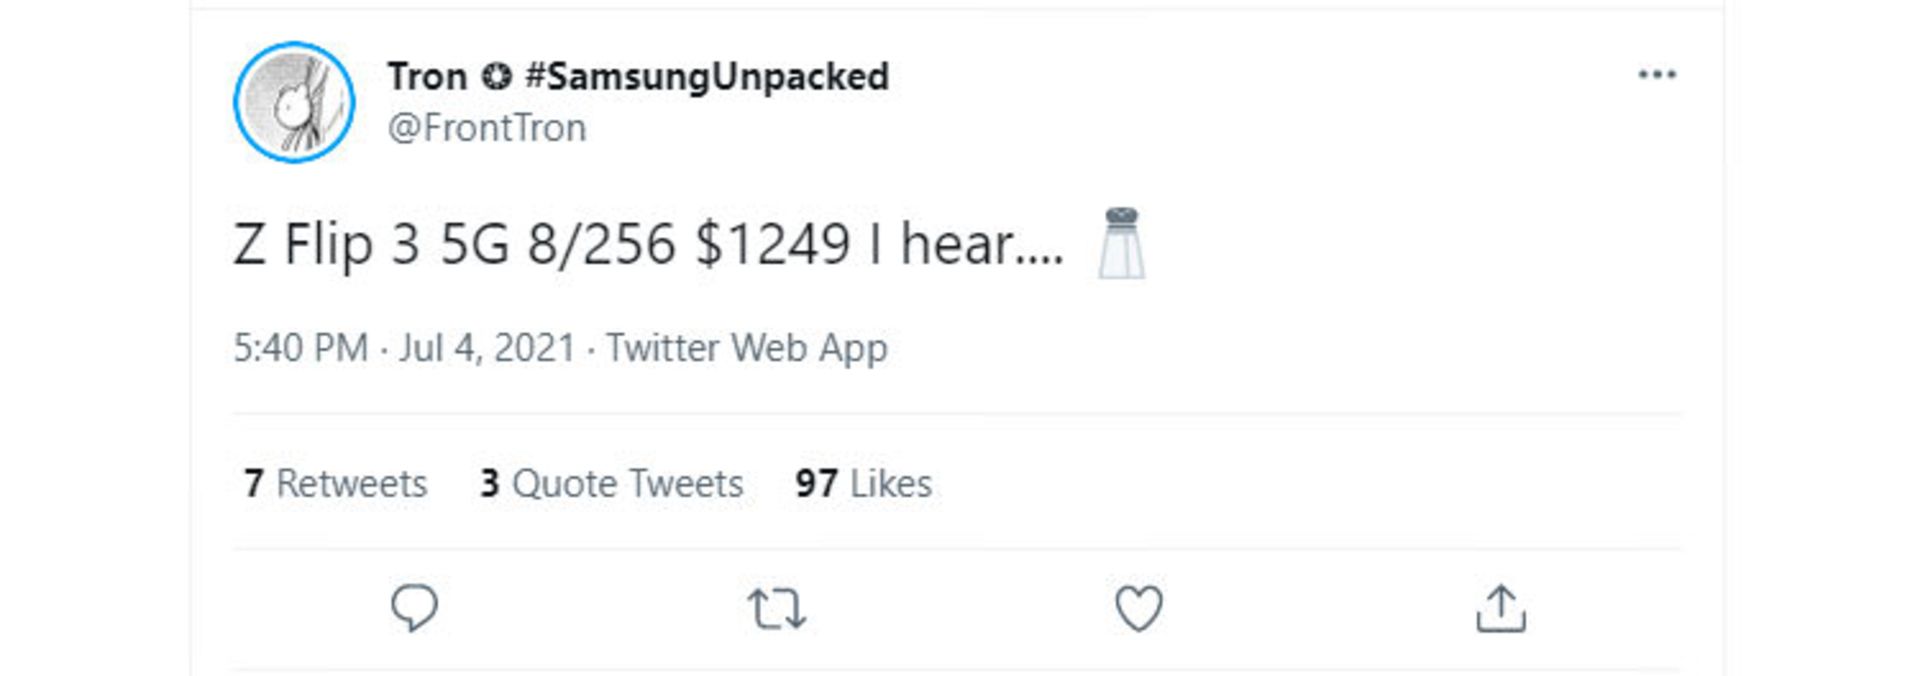Open the #SamsungUnpacked hashtag
The image size is (1920, 676).
tap(707, 76)
